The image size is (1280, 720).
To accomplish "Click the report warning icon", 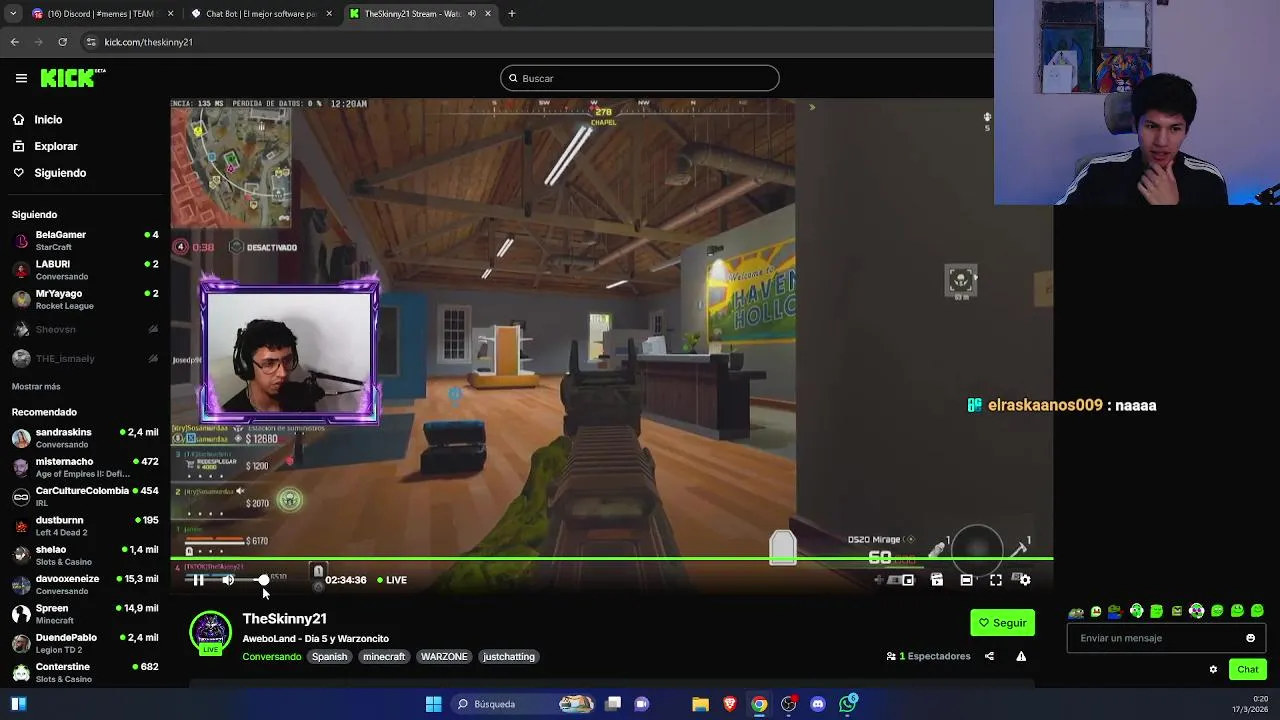I will point(1021,656).
